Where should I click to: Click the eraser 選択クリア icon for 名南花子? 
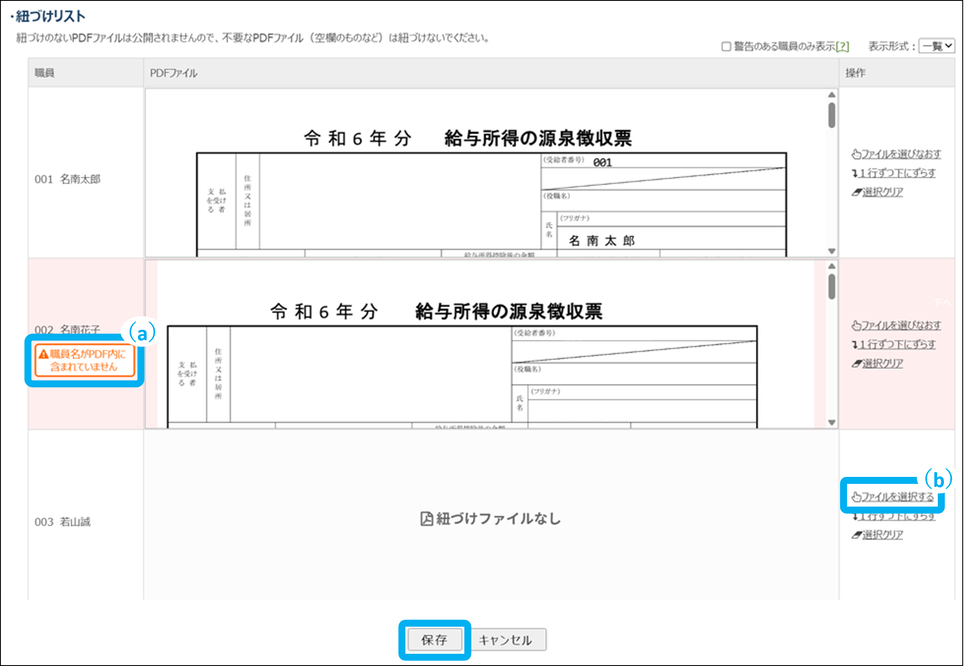click(855, 363)
